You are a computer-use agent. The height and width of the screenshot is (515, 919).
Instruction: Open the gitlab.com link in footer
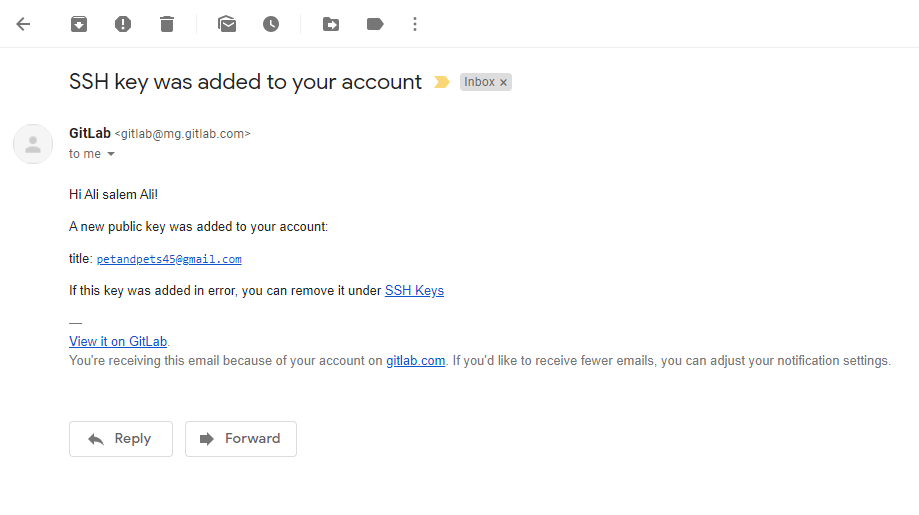pos(415,361)
